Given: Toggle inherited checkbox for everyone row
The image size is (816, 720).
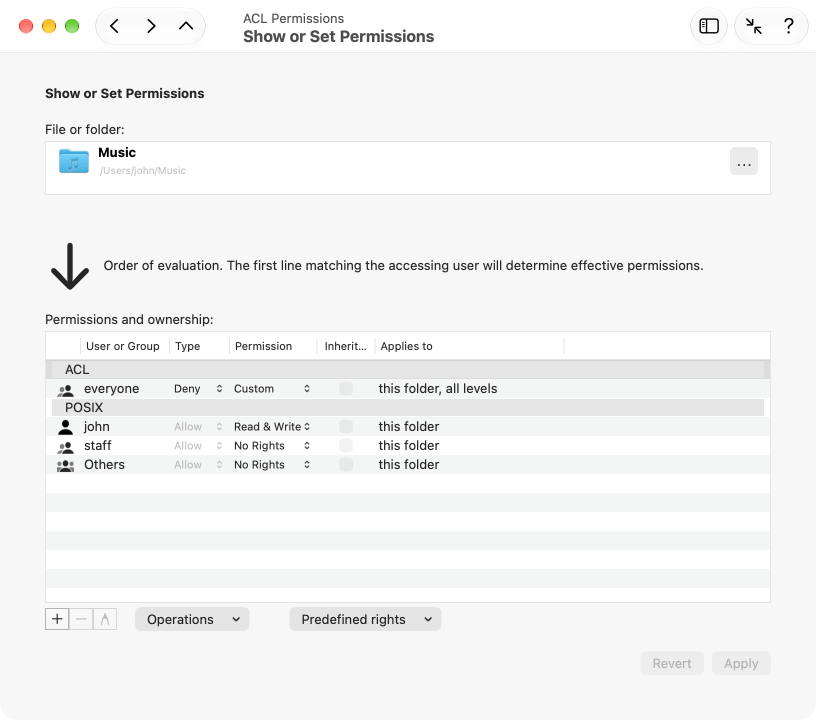Looking at the screenshot, I should 346,389.
